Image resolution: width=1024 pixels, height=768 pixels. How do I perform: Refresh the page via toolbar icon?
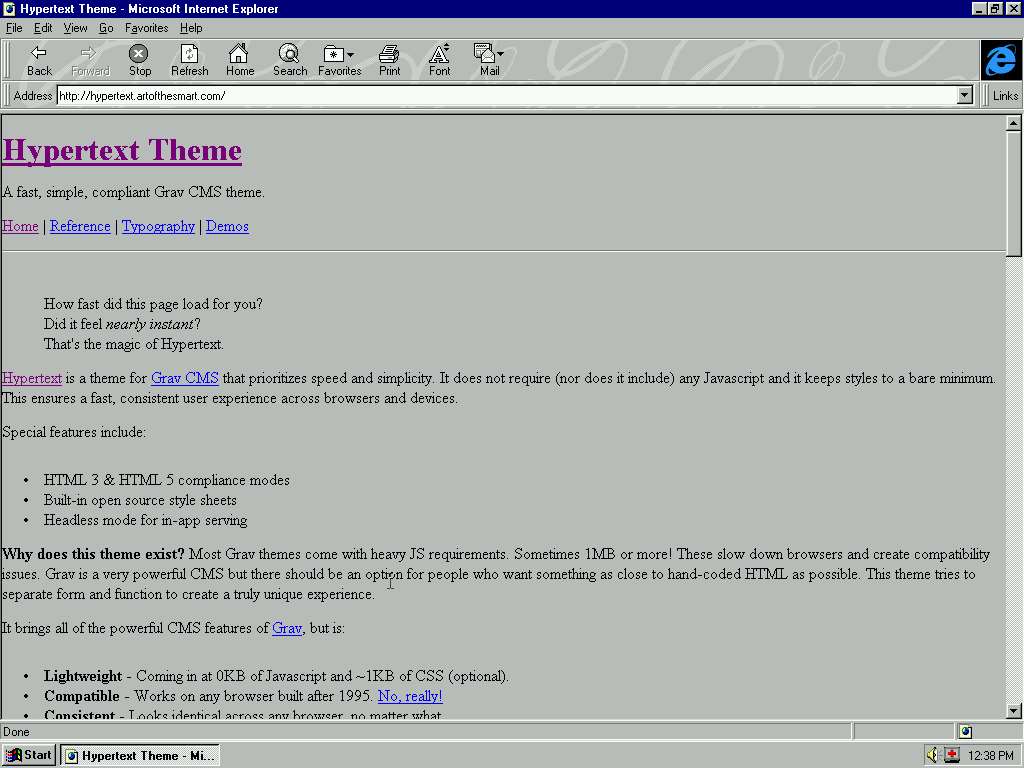pos(189,60)
